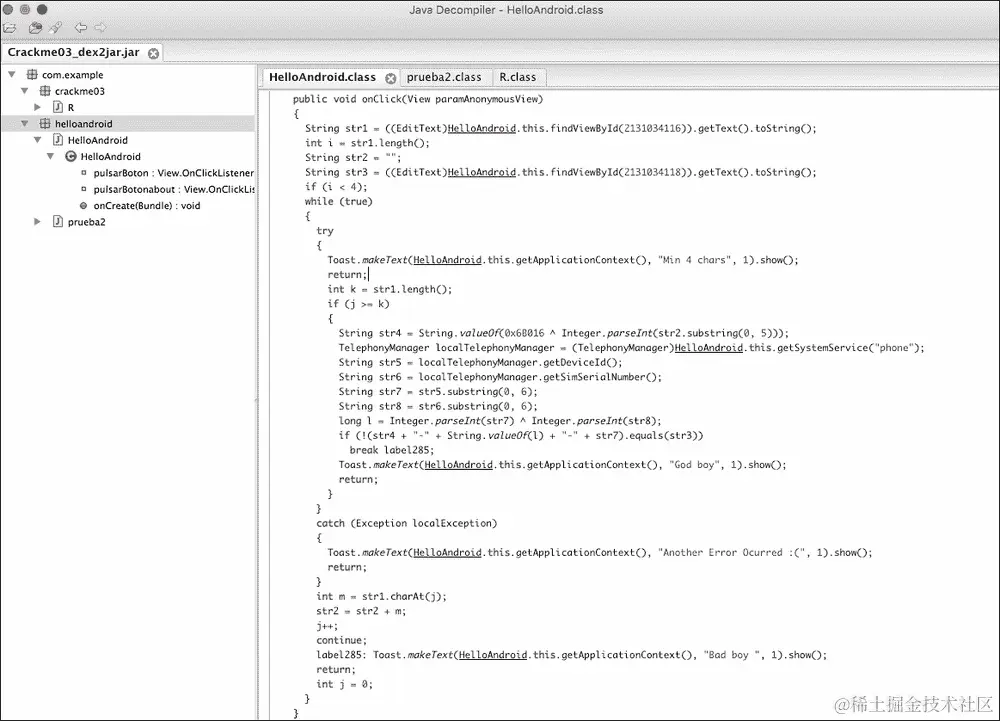Close the Crackme03_dex2jar.jar tab
The height and width of the screenshot is (721, 1000).
point(154,54)
